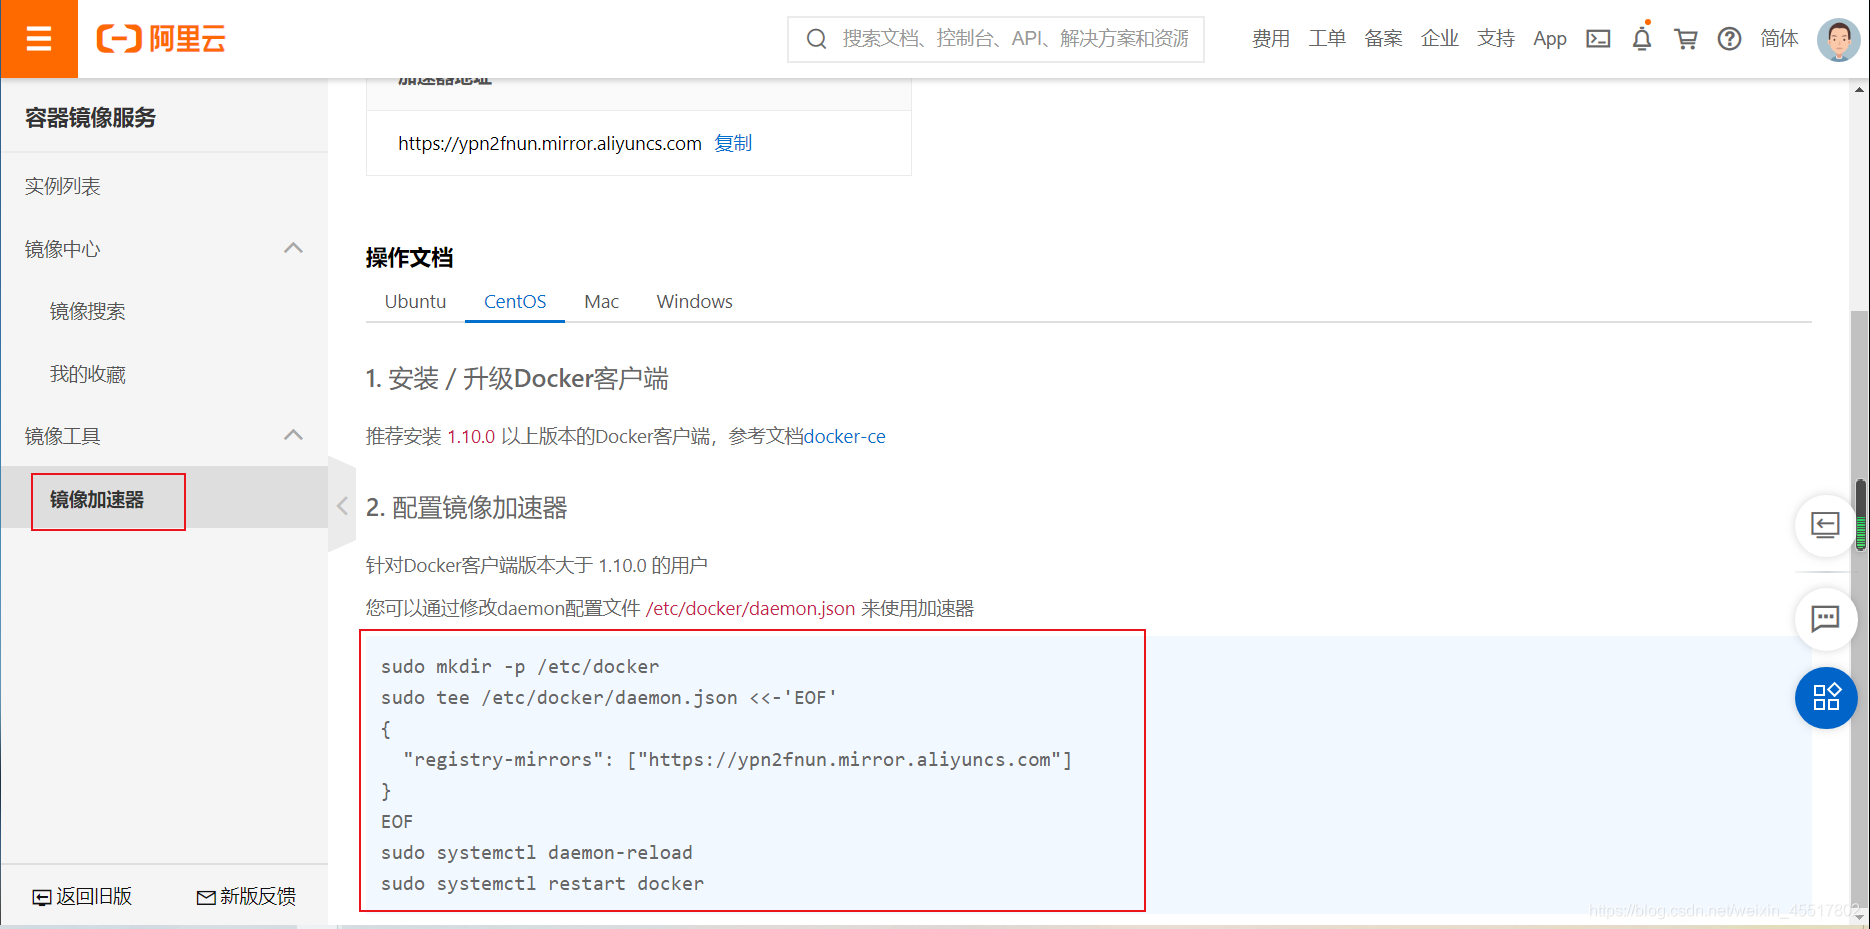
Task: Click the 容器镜像服务 sidebar title
Action: [90, 117]
